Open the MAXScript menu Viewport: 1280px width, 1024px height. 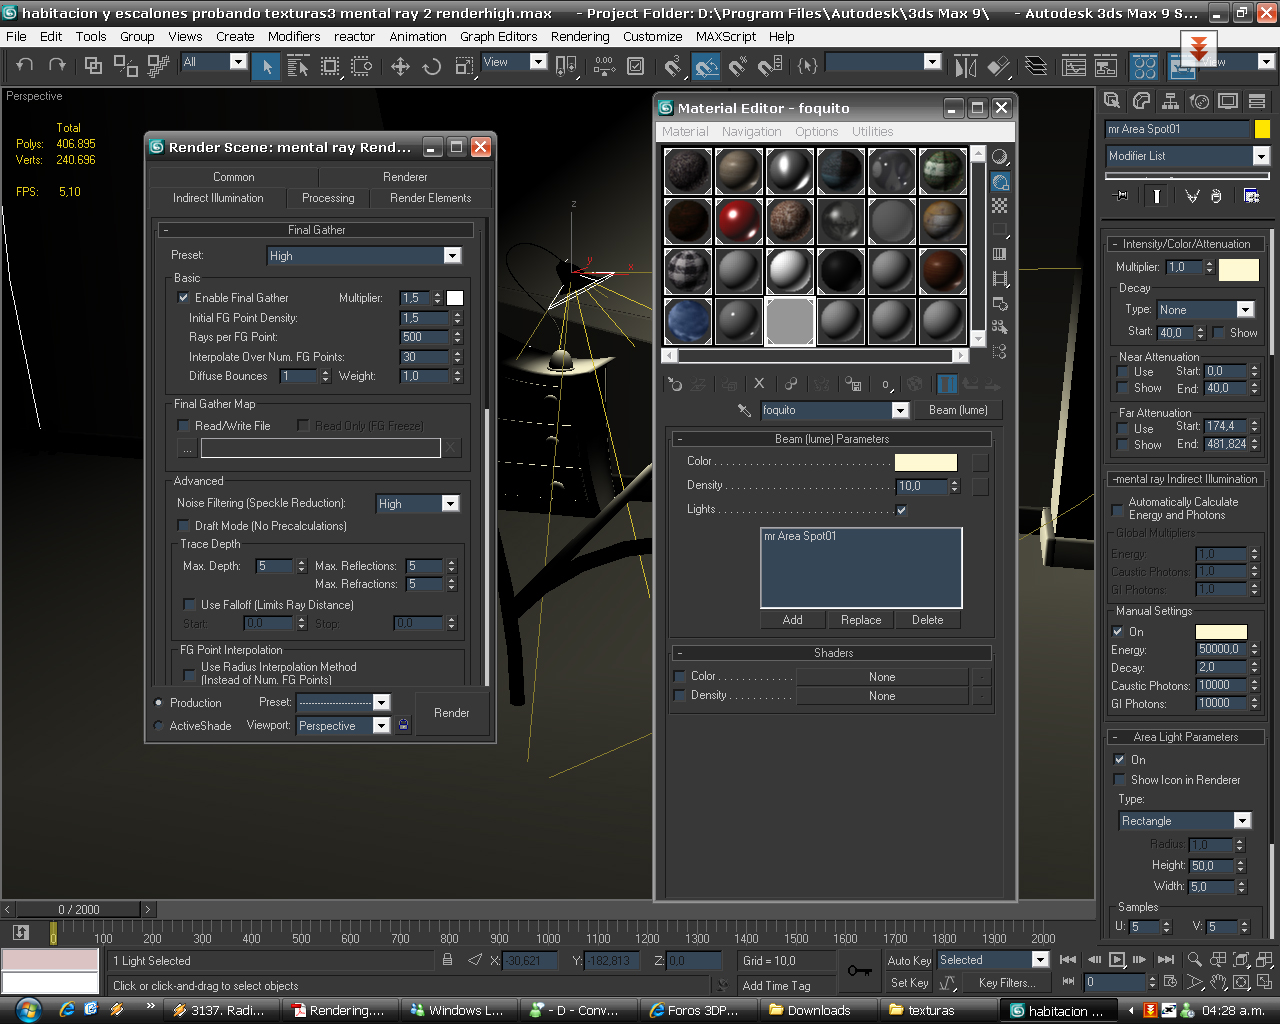coord(726,36)
